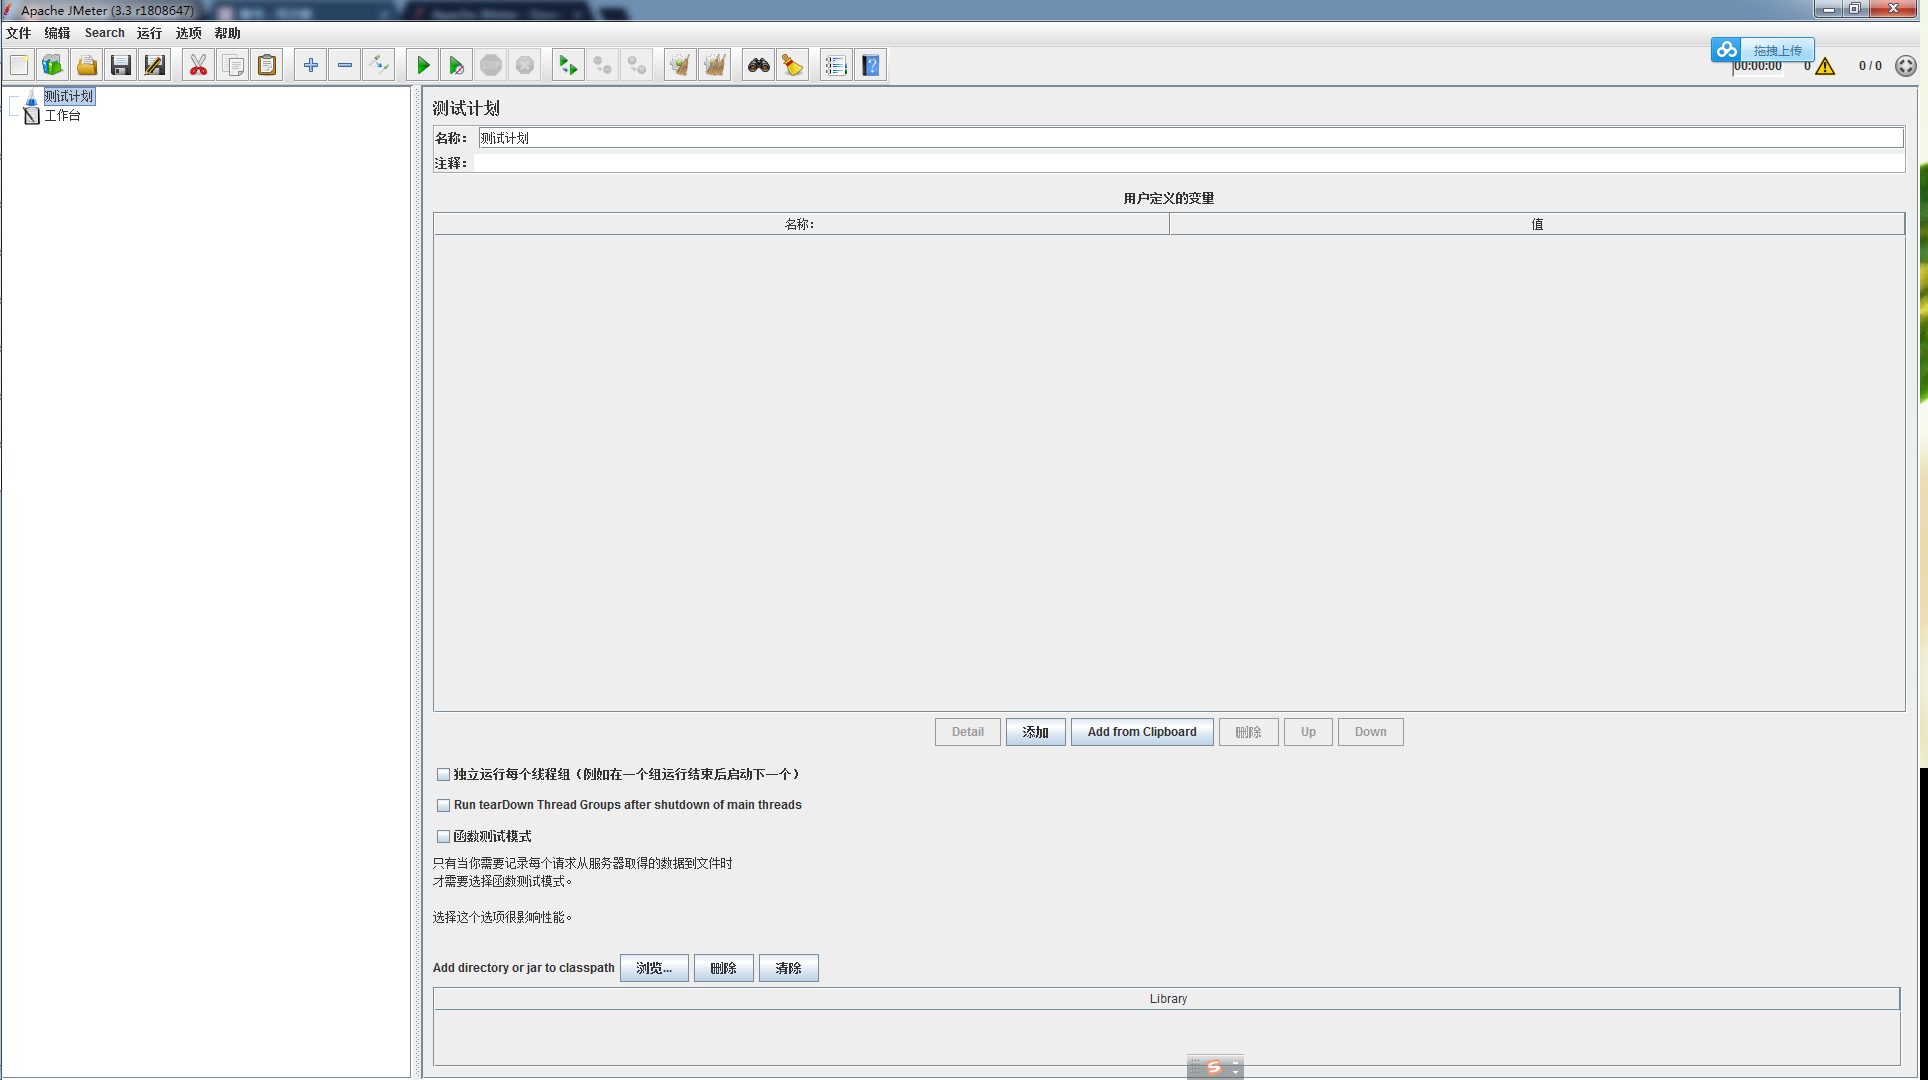Open the 文件 menu

(18, 33)
